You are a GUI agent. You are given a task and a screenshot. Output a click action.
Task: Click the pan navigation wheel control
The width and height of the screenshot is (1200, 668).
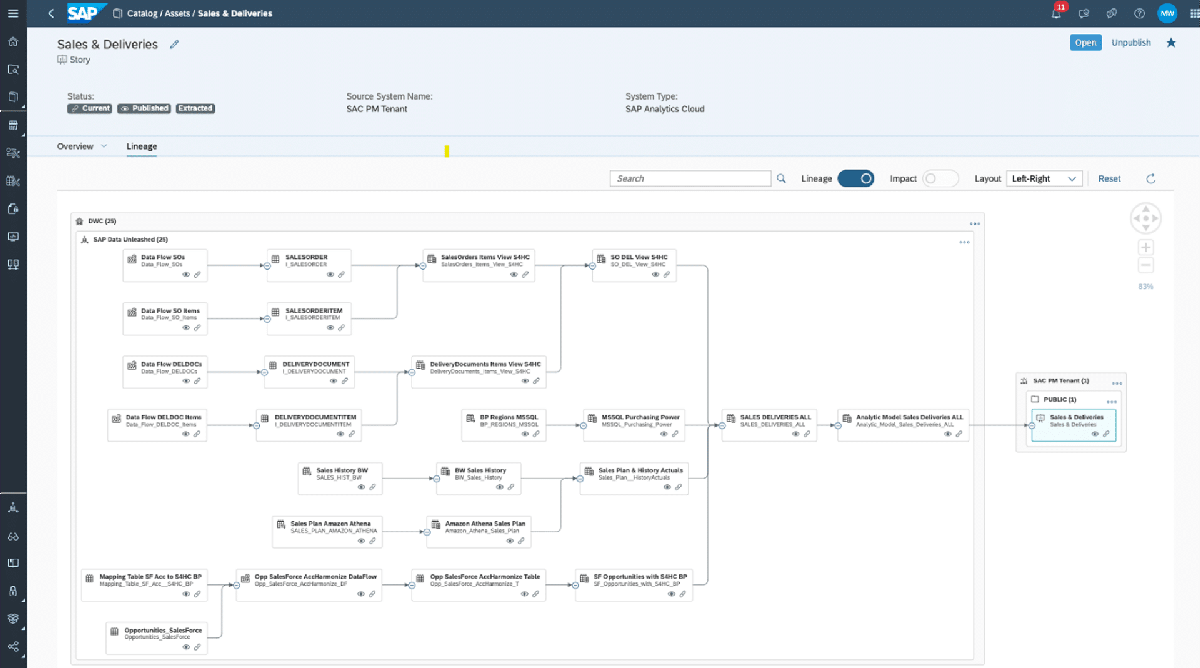pyautogui.click(x=1146, y=217)
